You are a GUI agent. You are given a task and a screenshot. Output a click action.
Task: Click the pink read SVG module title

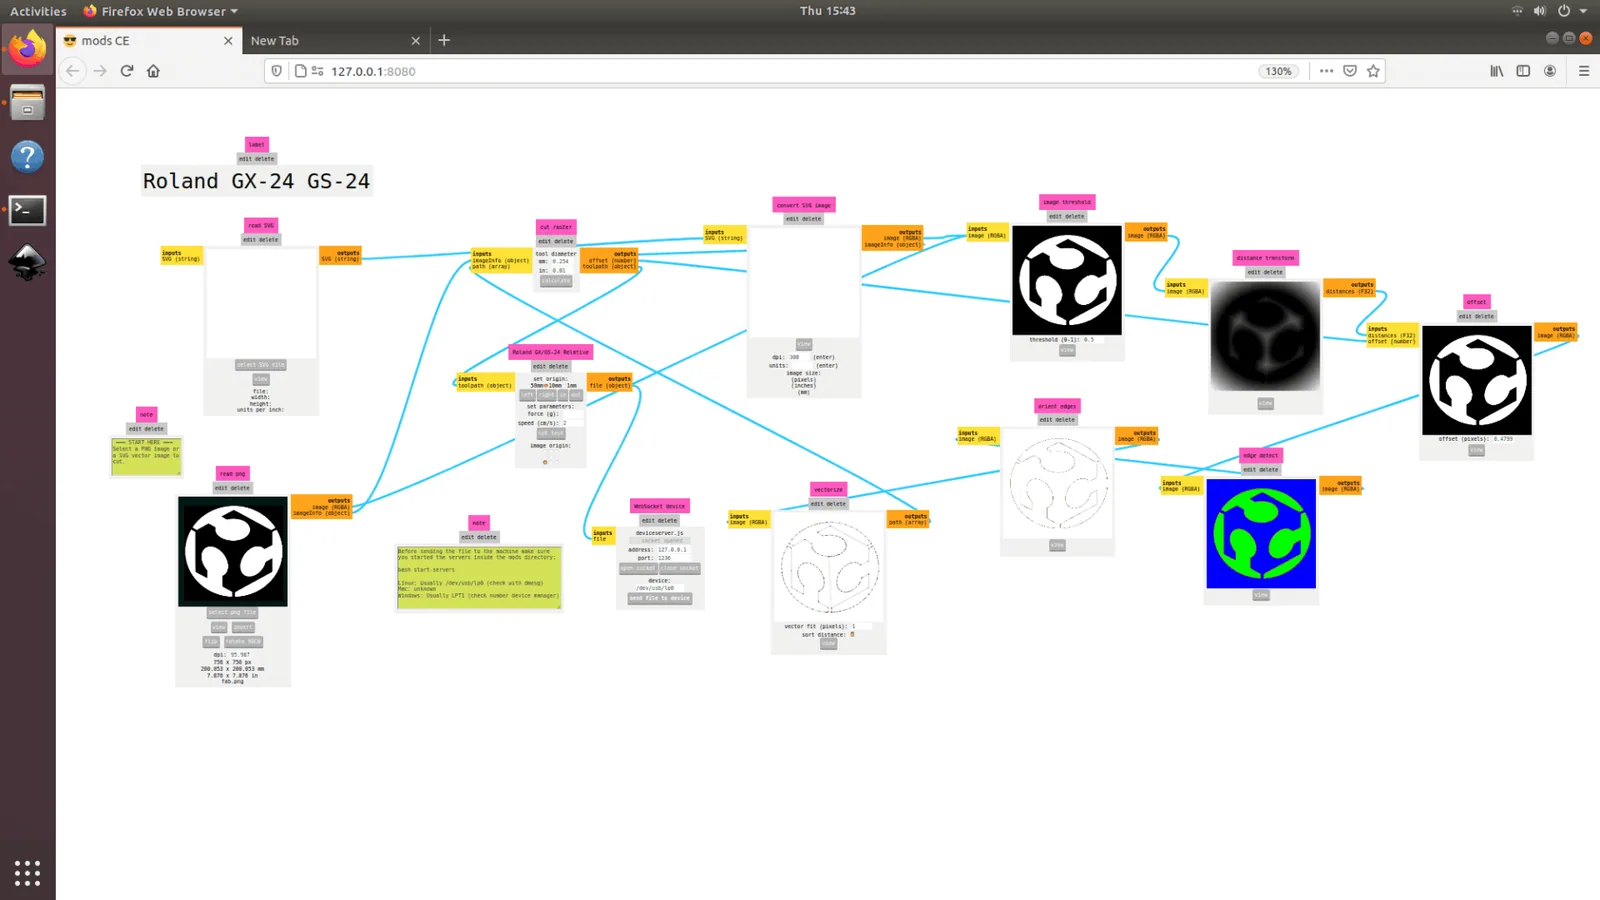click(261, 225)
